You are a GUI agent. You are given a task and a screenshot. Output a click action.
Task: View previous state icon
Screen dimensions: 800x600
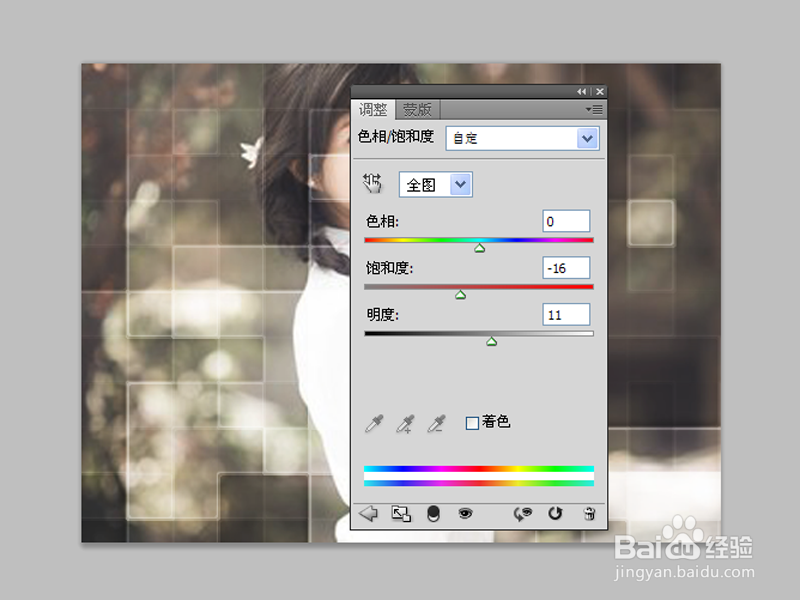522,514
